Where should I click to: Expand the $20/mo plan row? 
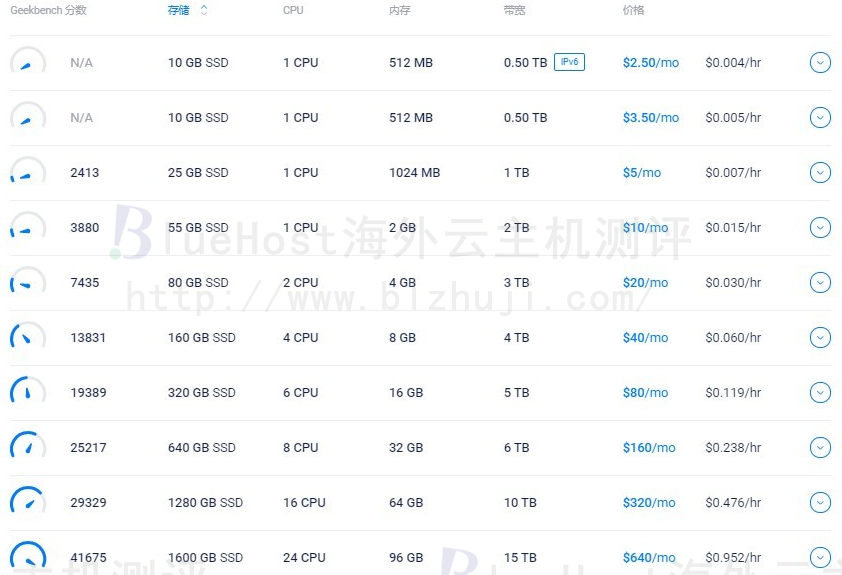coord(820,282)
